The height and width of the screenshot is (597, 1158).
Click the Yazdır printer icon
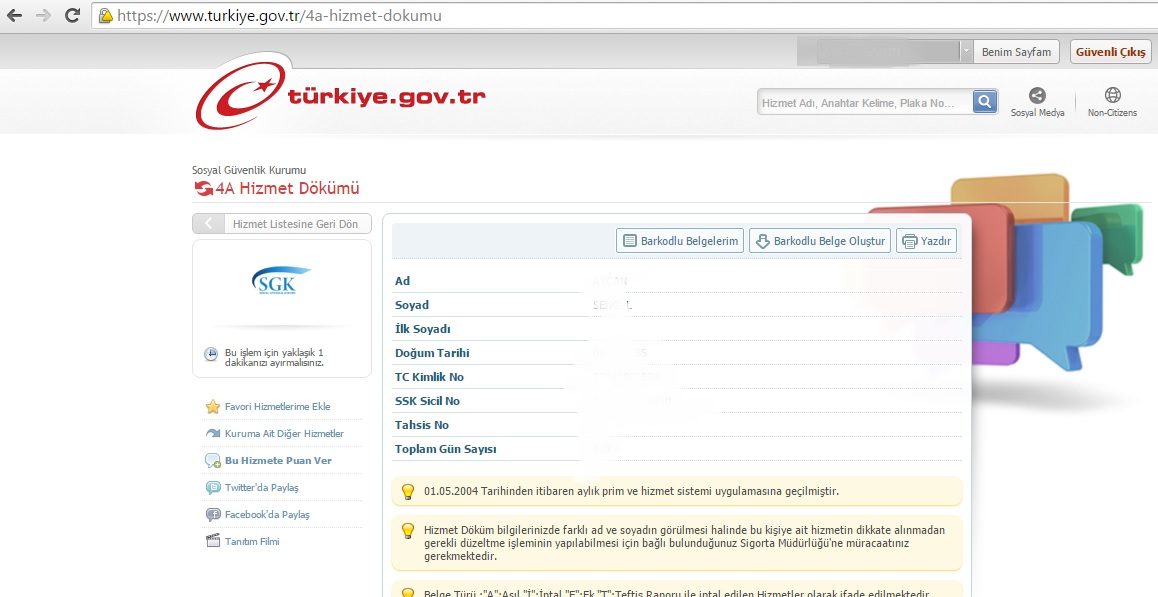point(909,240)
